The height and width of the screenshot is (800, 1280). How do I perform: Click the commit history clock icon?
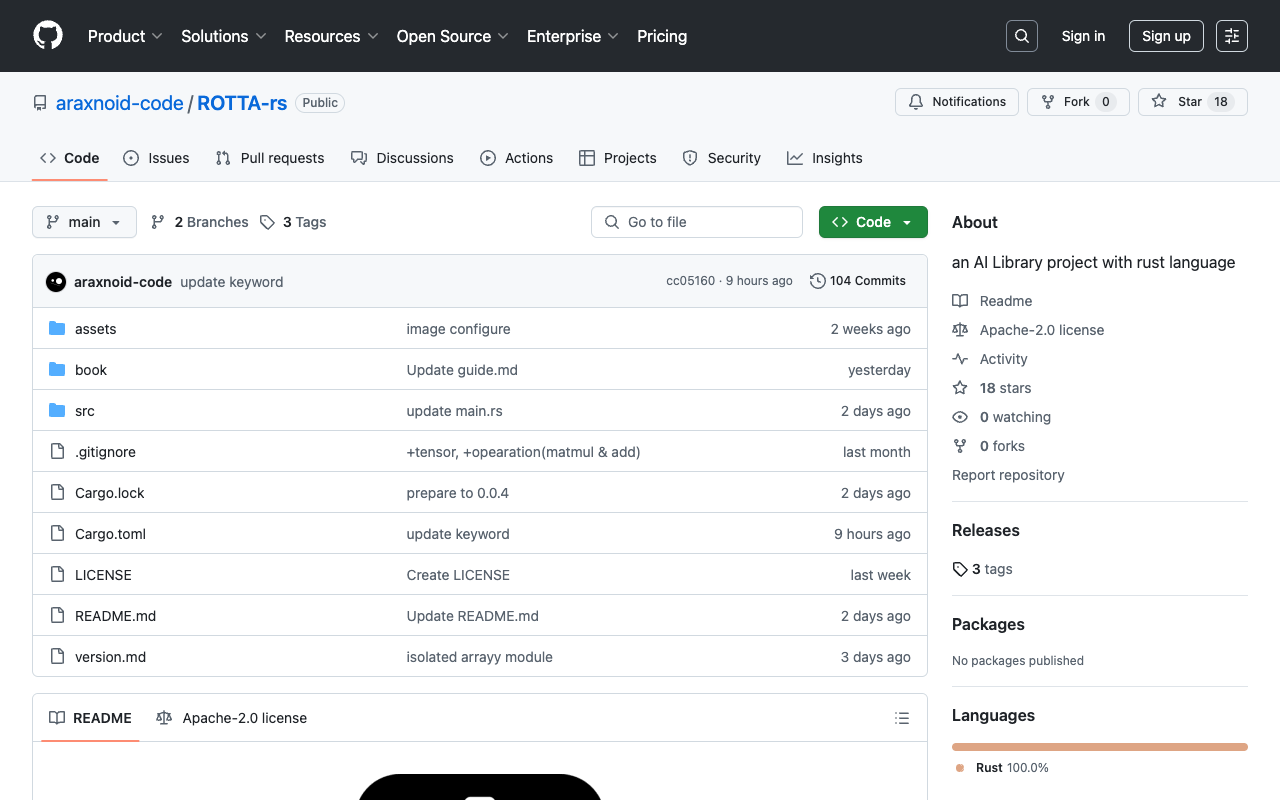click(817, 281)
